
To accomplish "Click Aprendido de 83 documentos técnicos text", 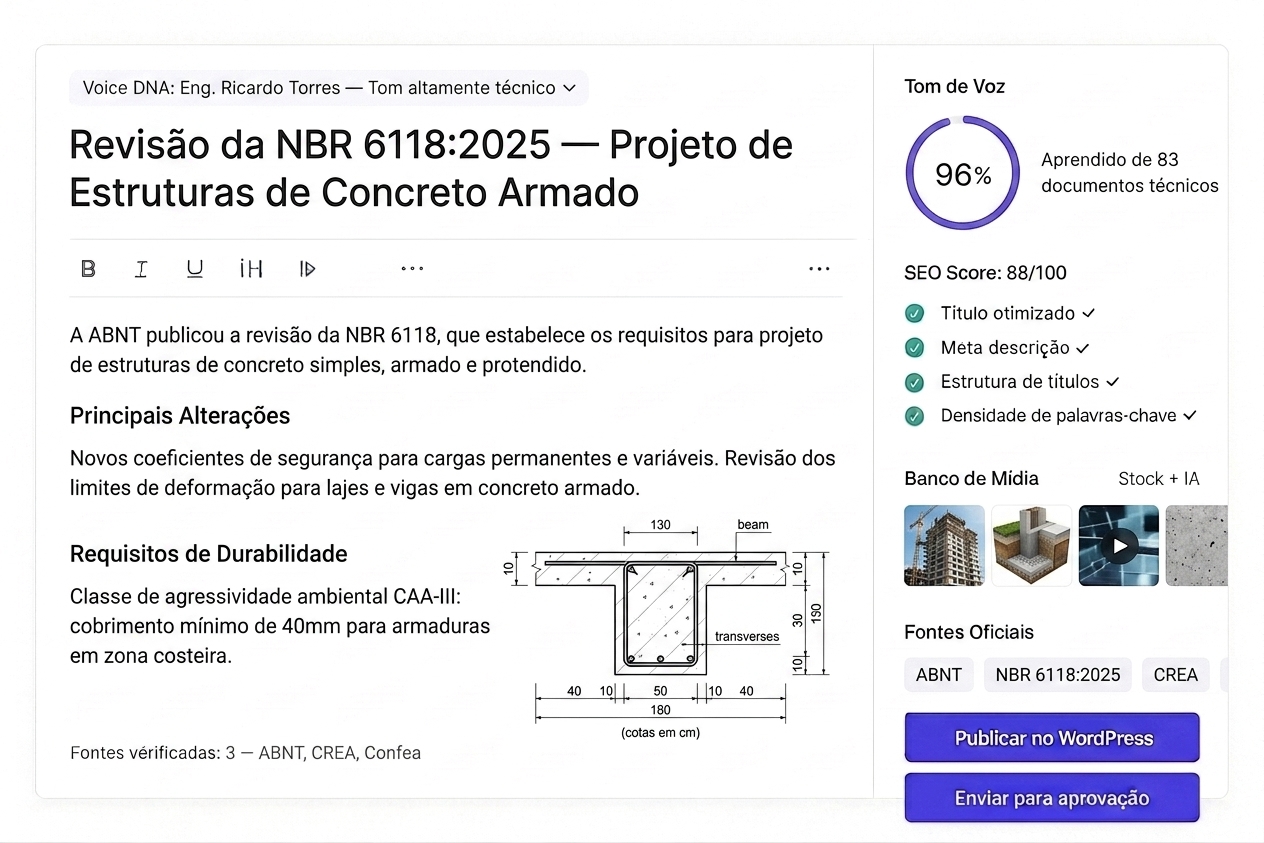I will click(1130, 173).
